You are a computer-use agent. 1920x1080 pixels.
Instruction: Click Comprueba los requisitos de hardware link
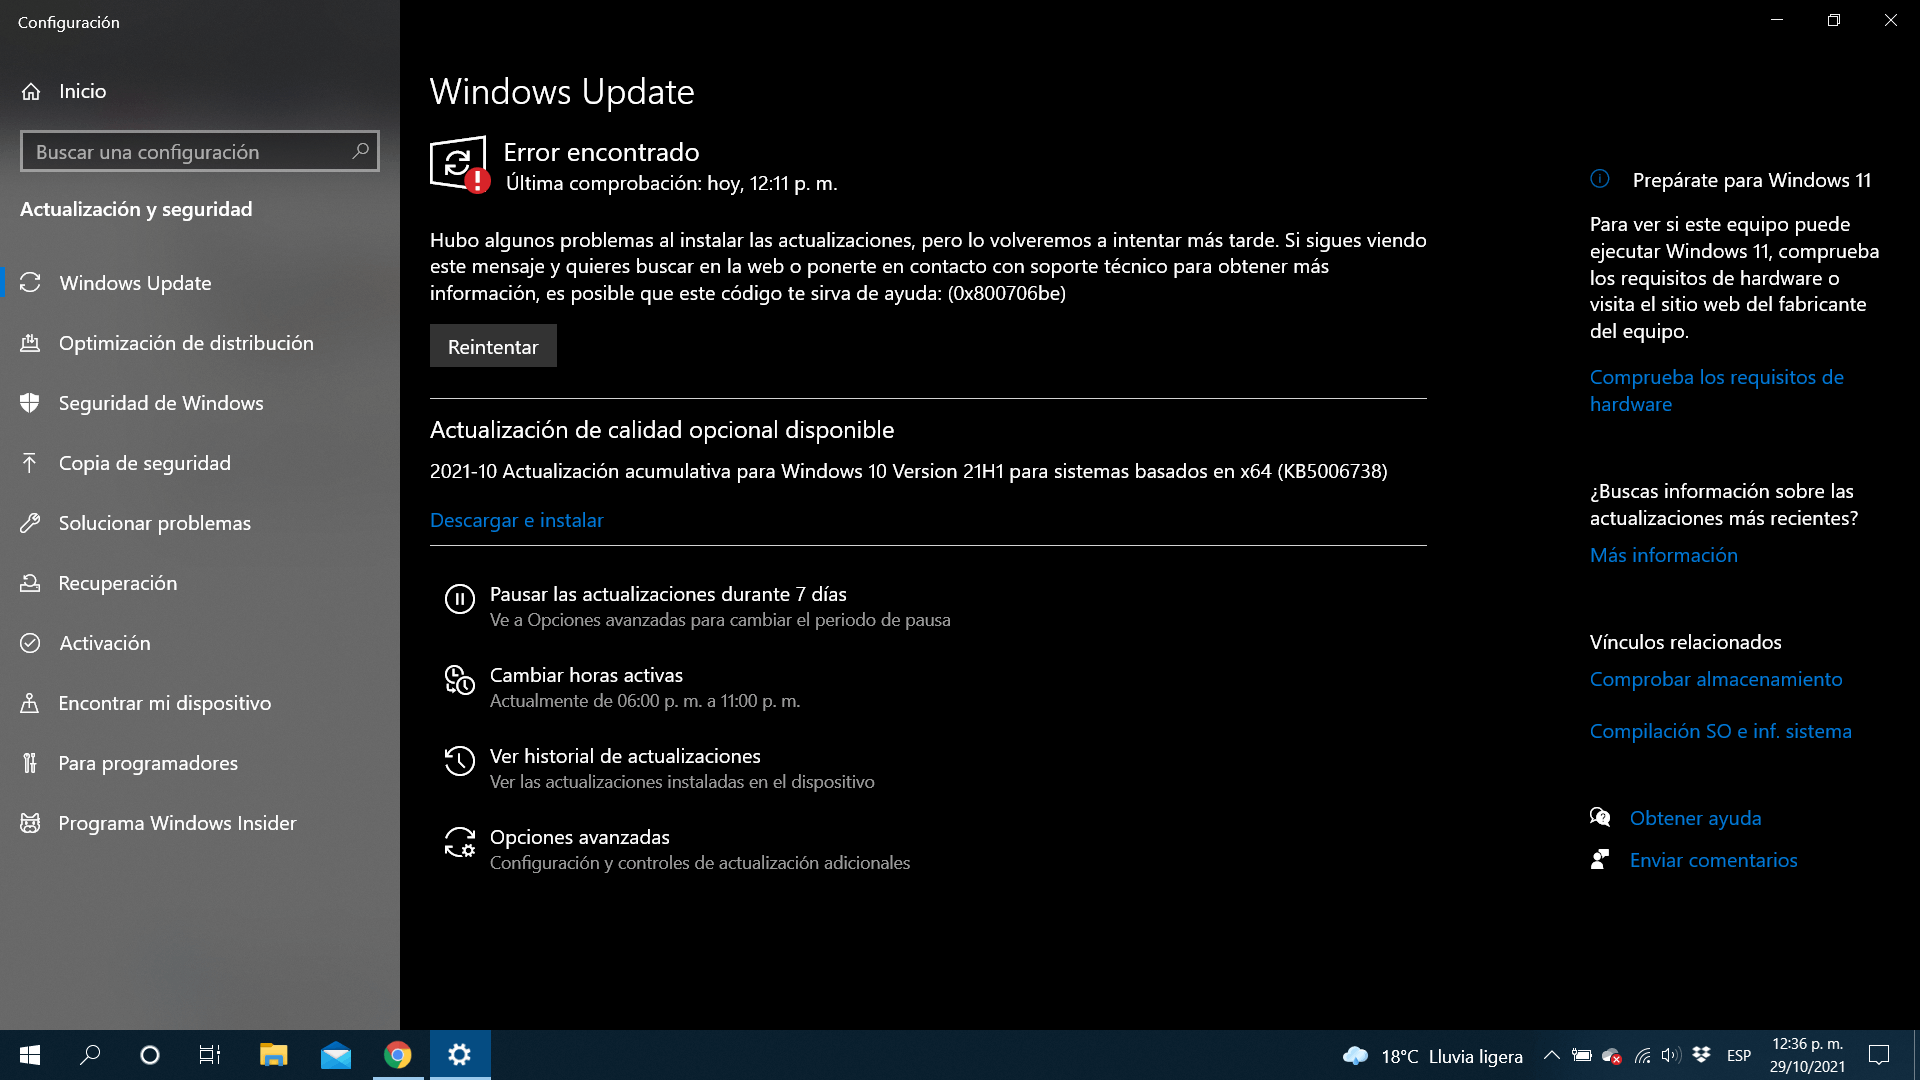(x=1717, y=390)
